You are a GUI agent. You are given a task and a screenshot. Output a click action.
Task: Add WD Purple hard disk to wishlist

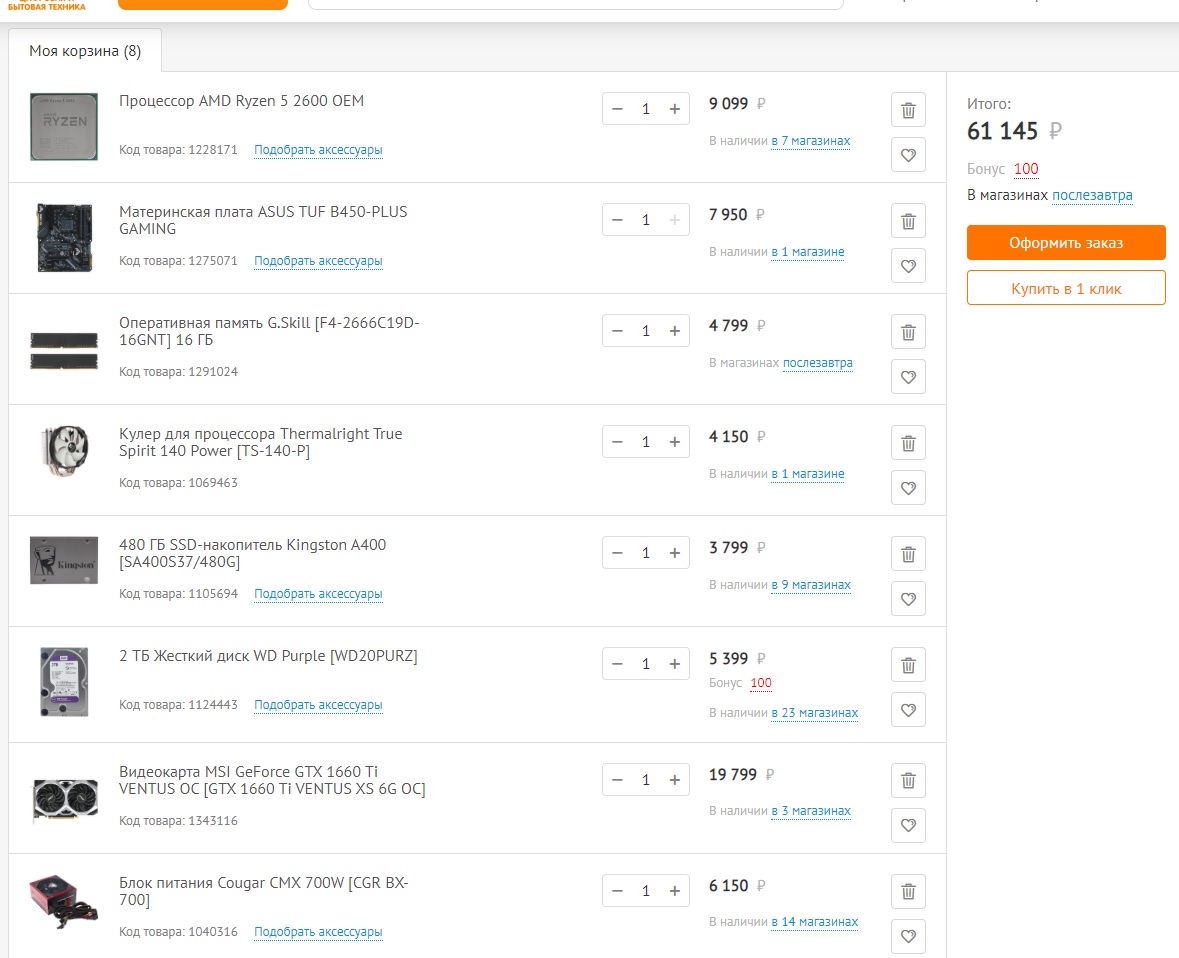[908, 710]
